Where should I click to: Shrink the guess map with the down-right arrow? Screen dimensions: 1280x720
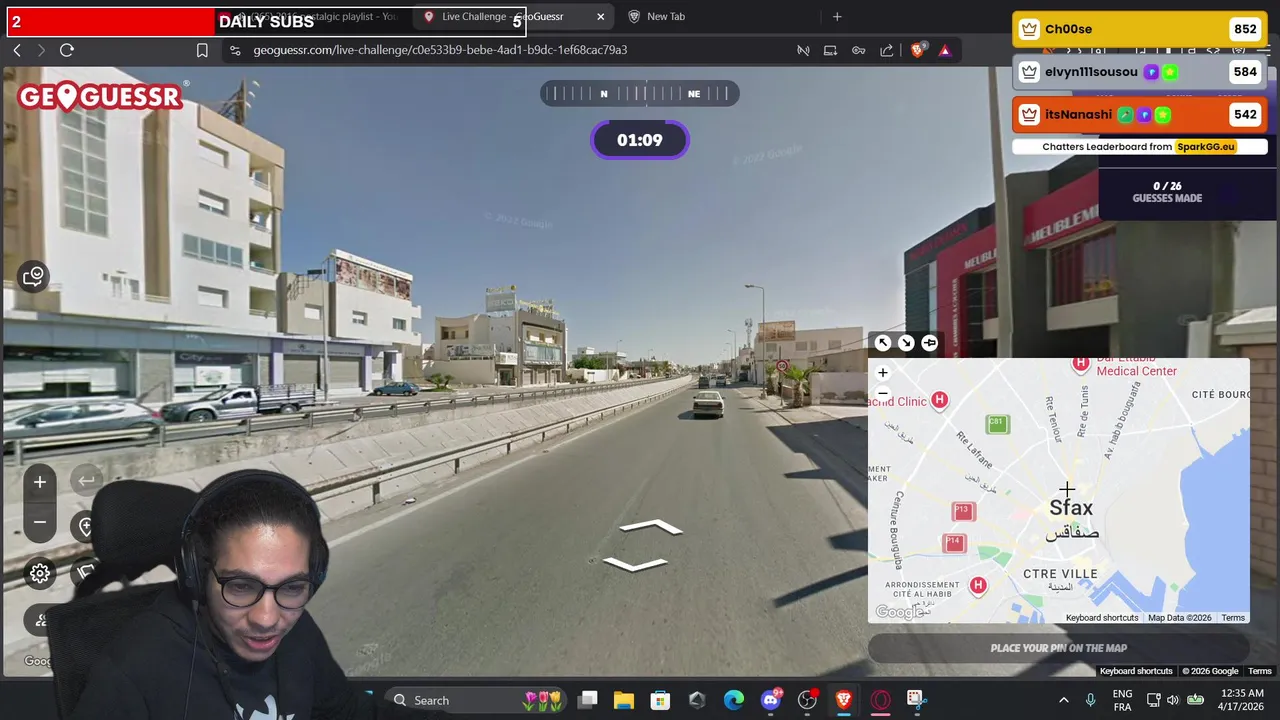click(x=906, y=343)
